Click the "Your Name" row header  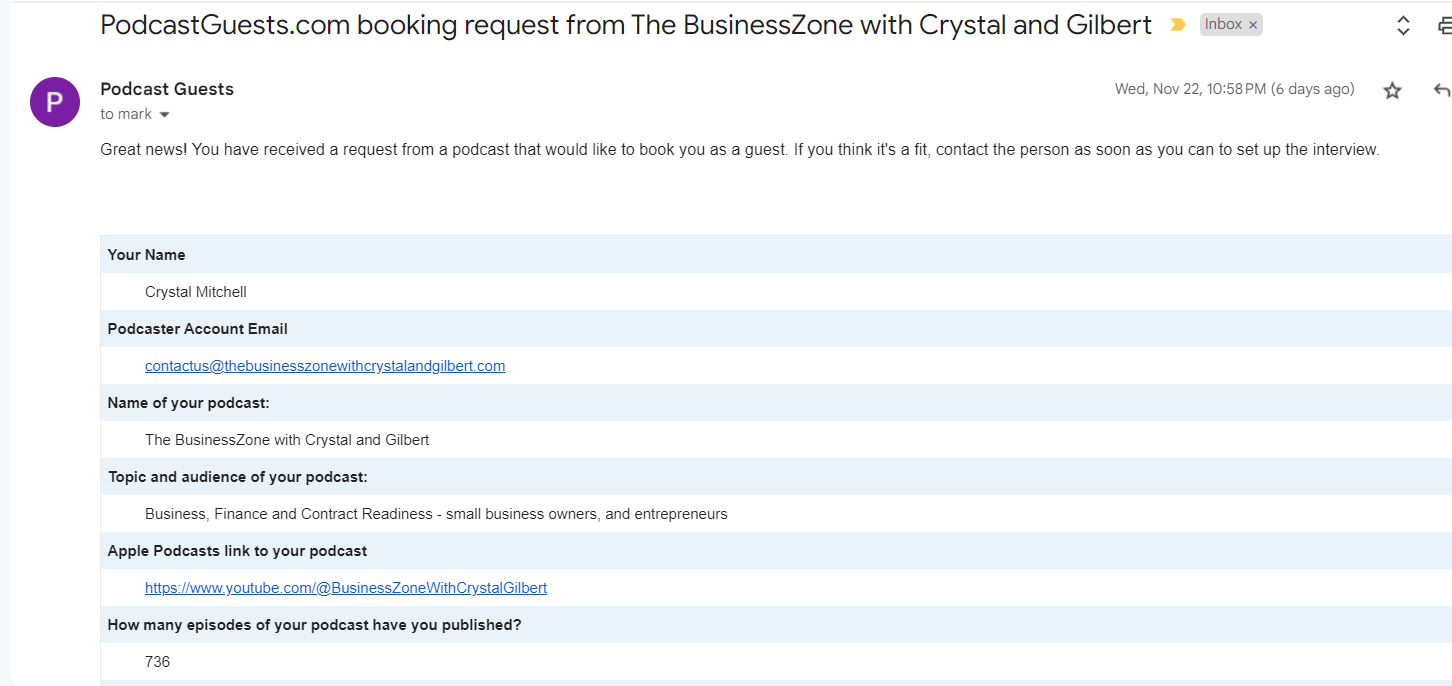coord(147,255)
